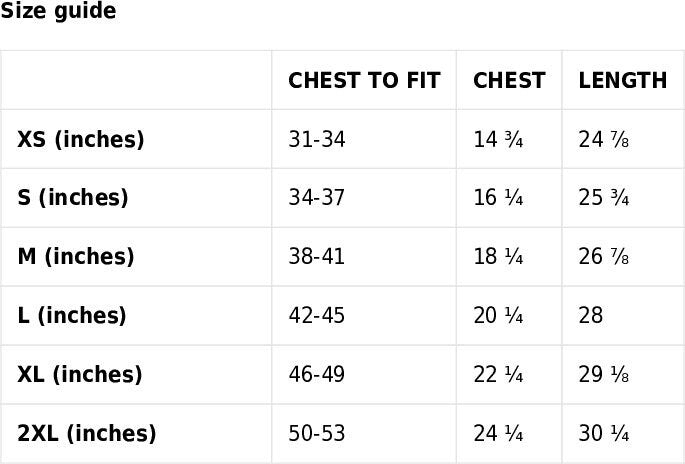Click the CHEST TO FIT column header

click(x=364, y=81)
